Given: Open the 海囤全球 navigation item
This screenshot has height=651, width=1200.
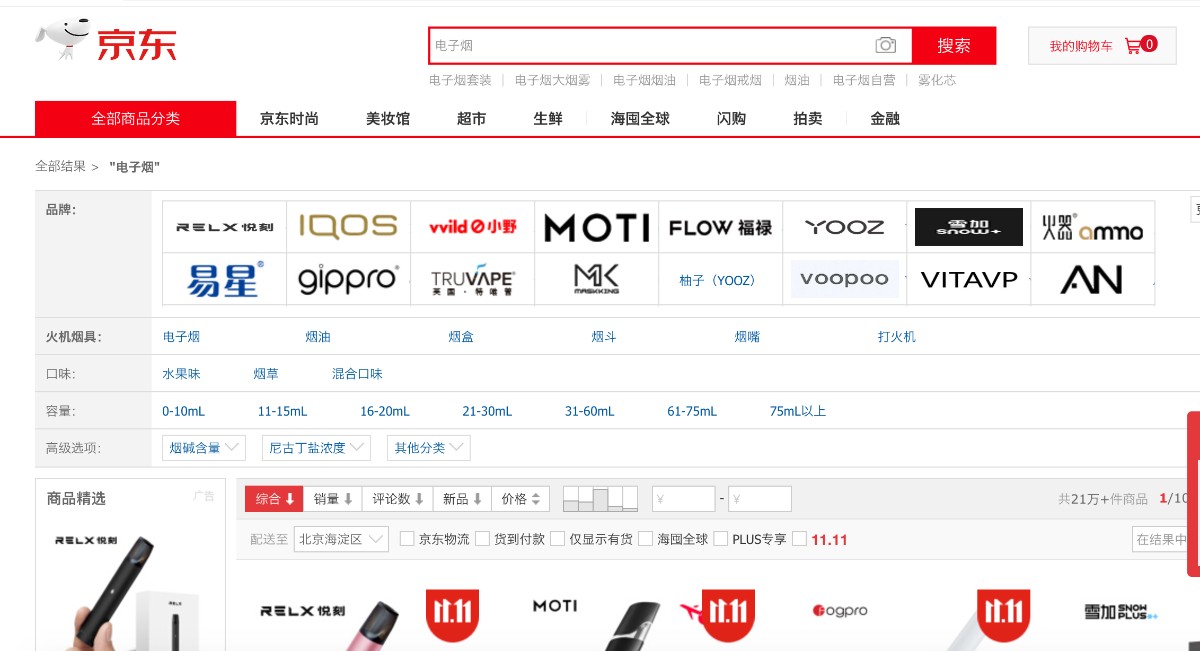Looking at the screenshot, I should pyautogui.click(x=640, y=118).
